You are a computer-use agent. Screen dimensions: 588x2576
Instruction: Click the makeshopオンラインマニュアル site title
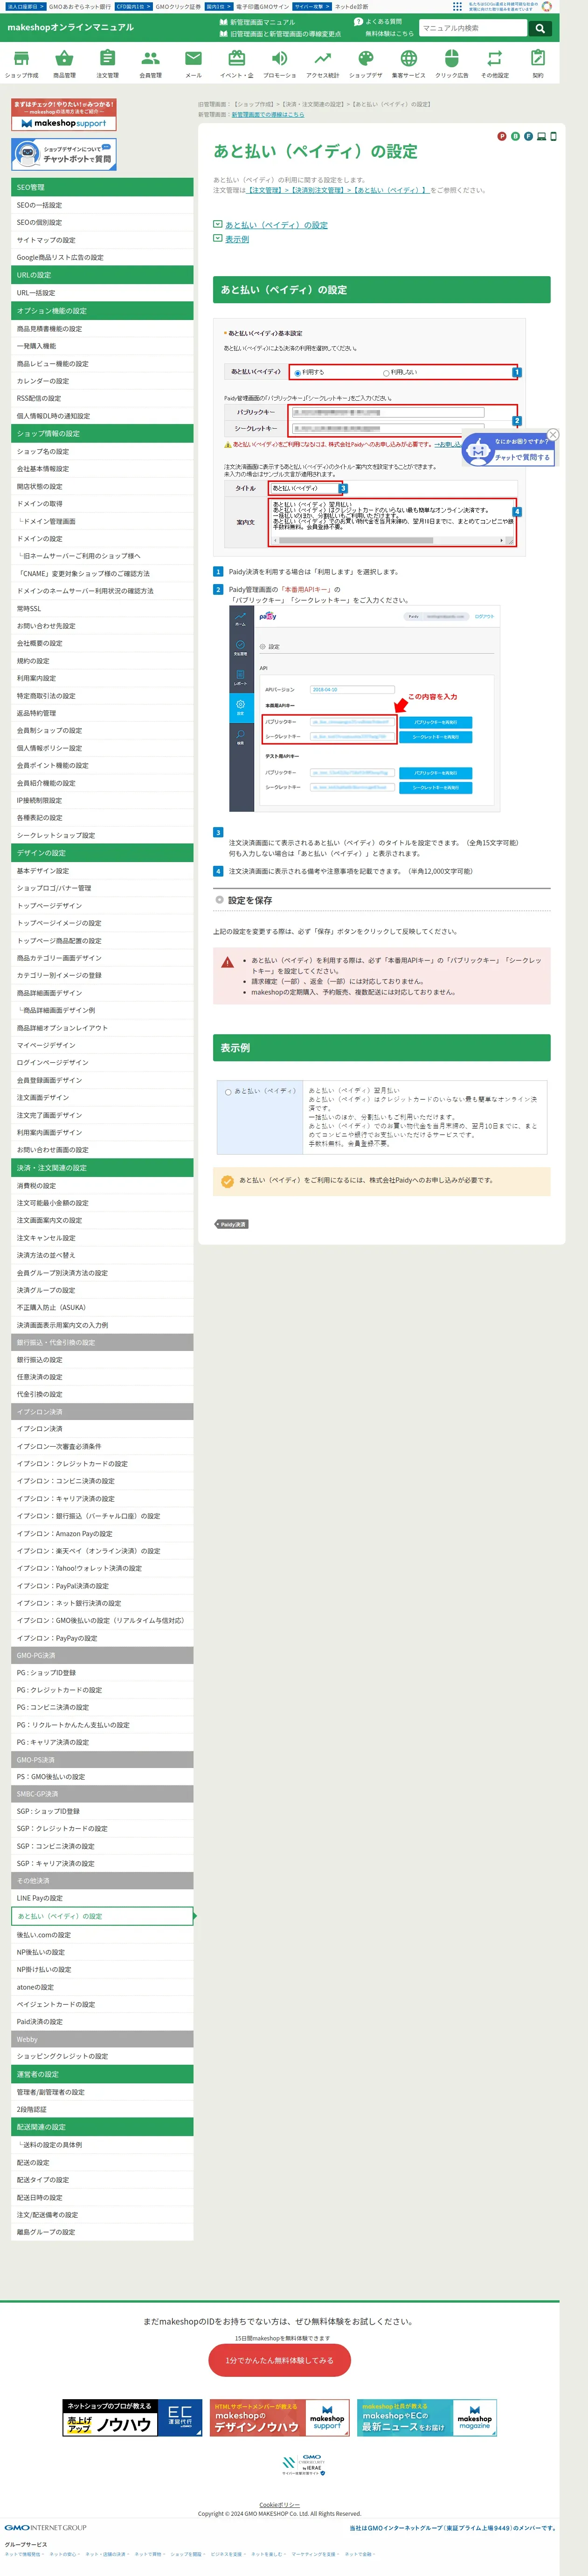coord(70,27)
